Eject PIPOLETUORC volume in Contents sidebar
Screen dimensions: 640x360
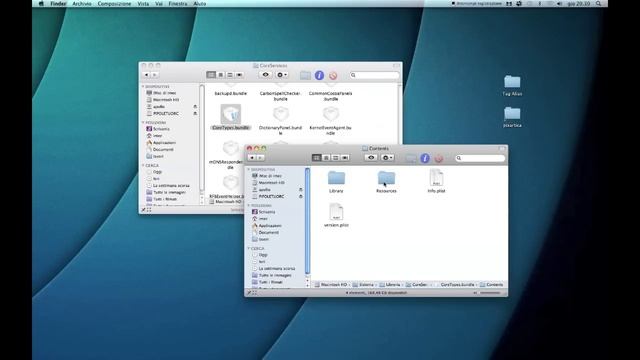[x=301, y=196]
